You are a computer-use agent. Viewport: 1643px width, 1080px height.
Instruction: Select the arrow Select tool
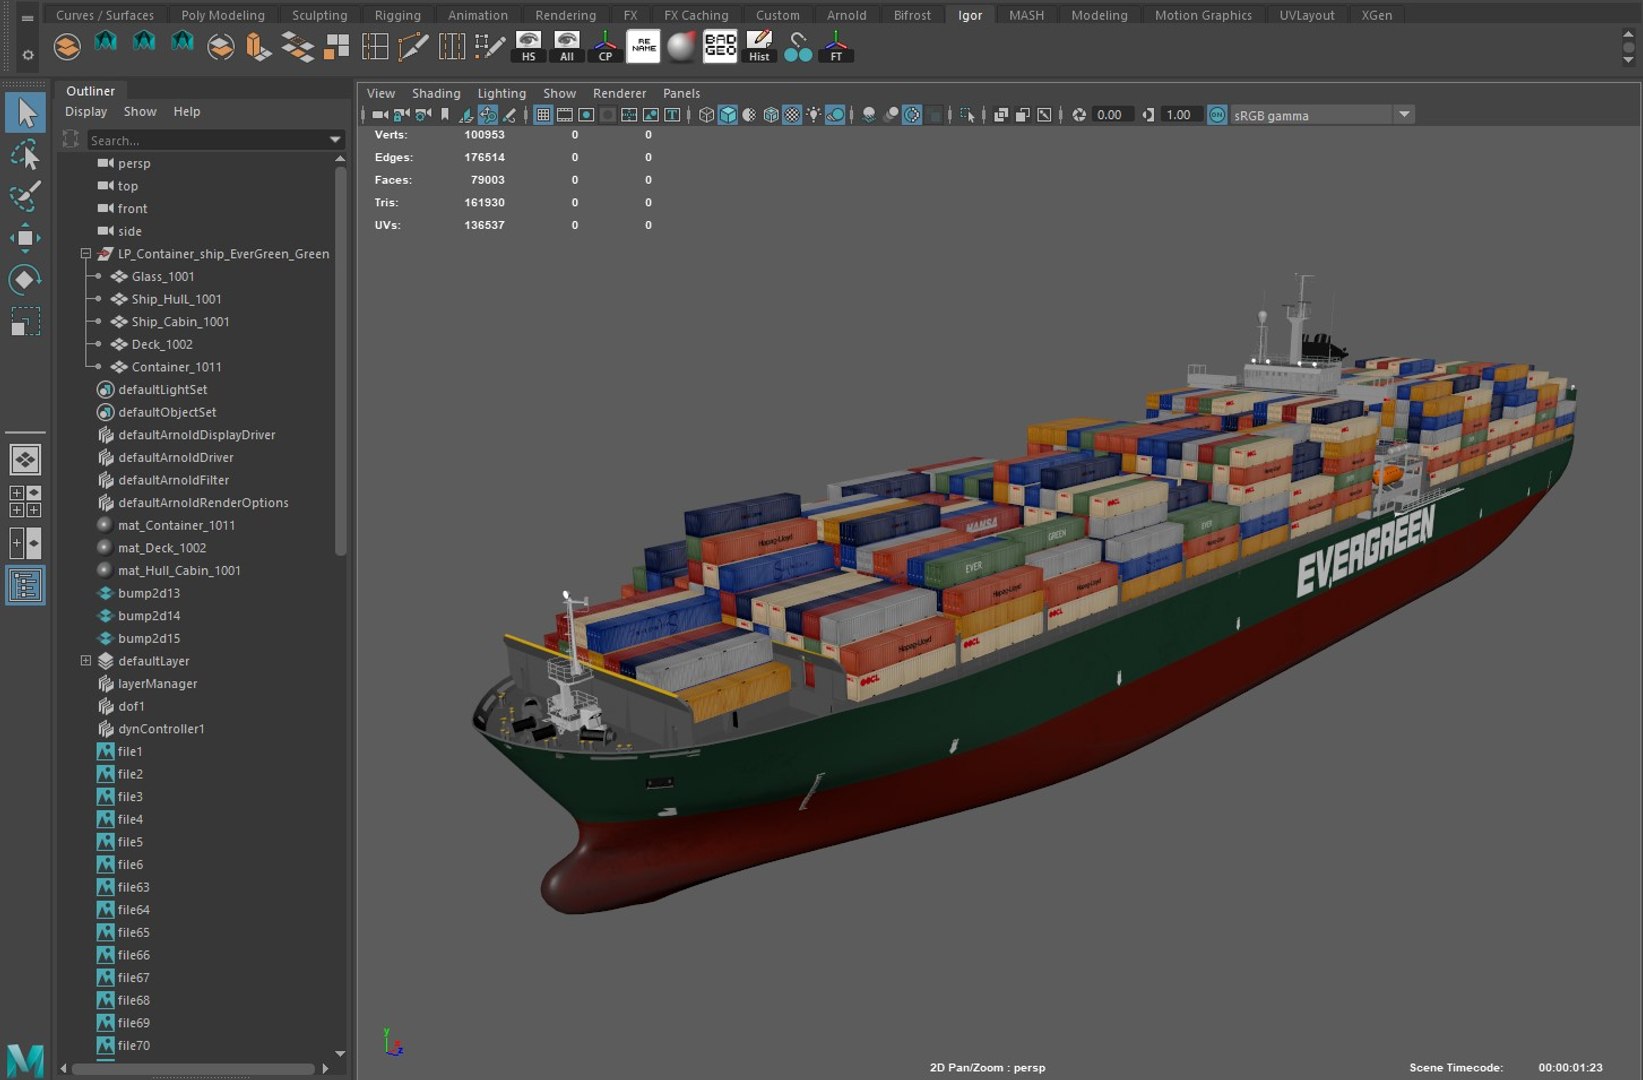coord(25,112)
